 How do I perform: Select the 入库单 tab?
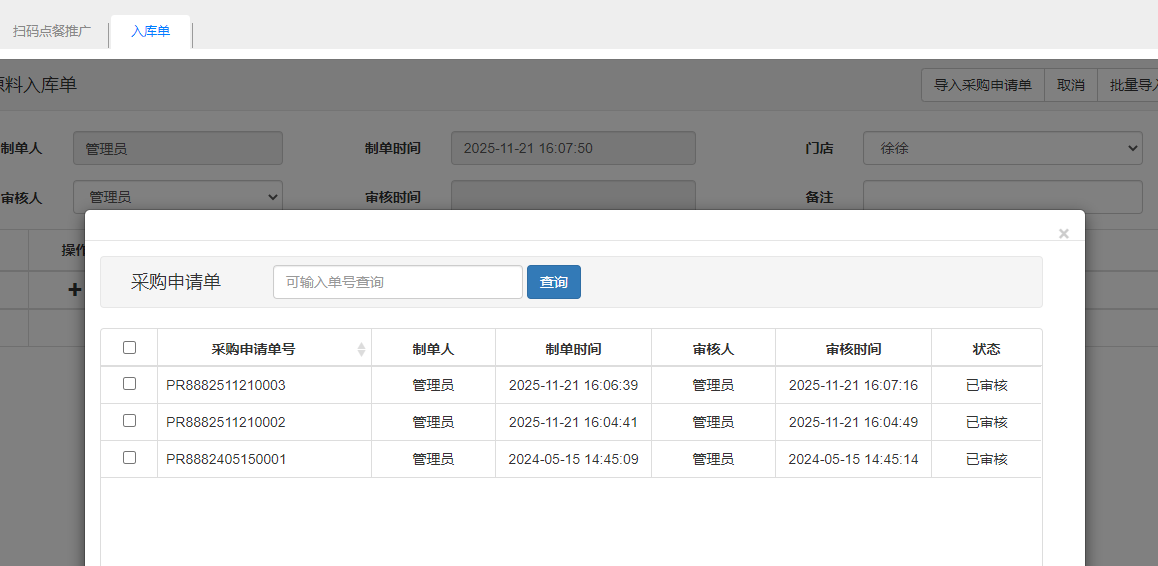click(150, 31)
